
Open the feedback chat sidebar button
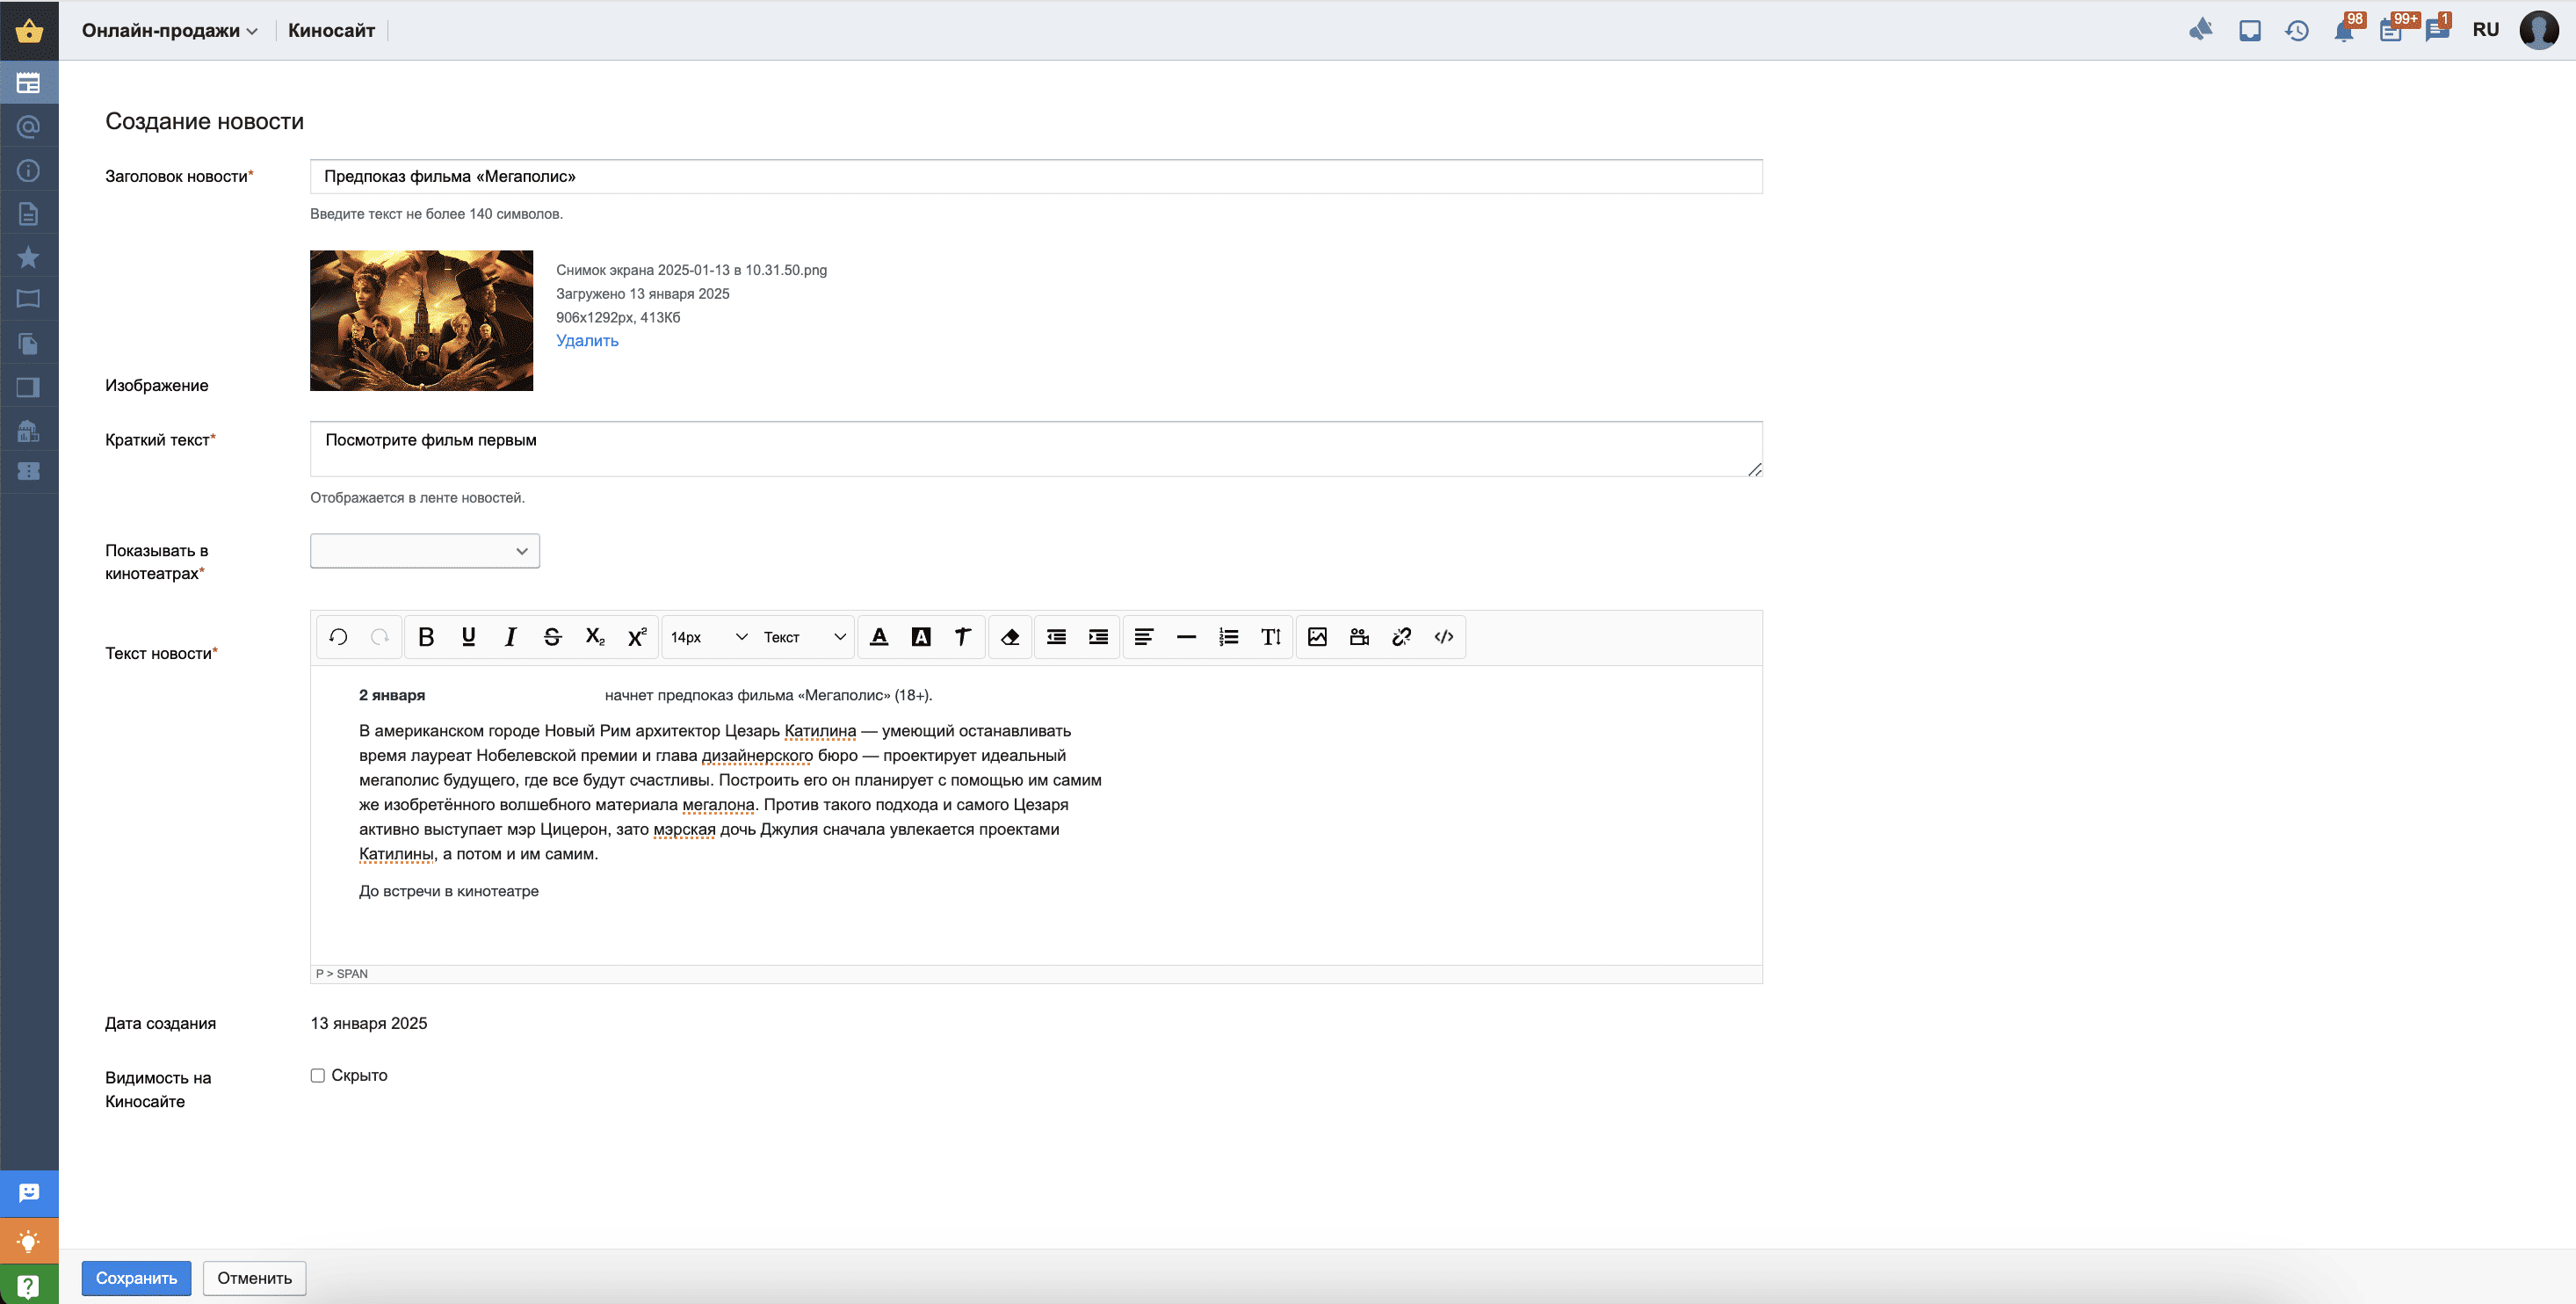pos(29,1193)
